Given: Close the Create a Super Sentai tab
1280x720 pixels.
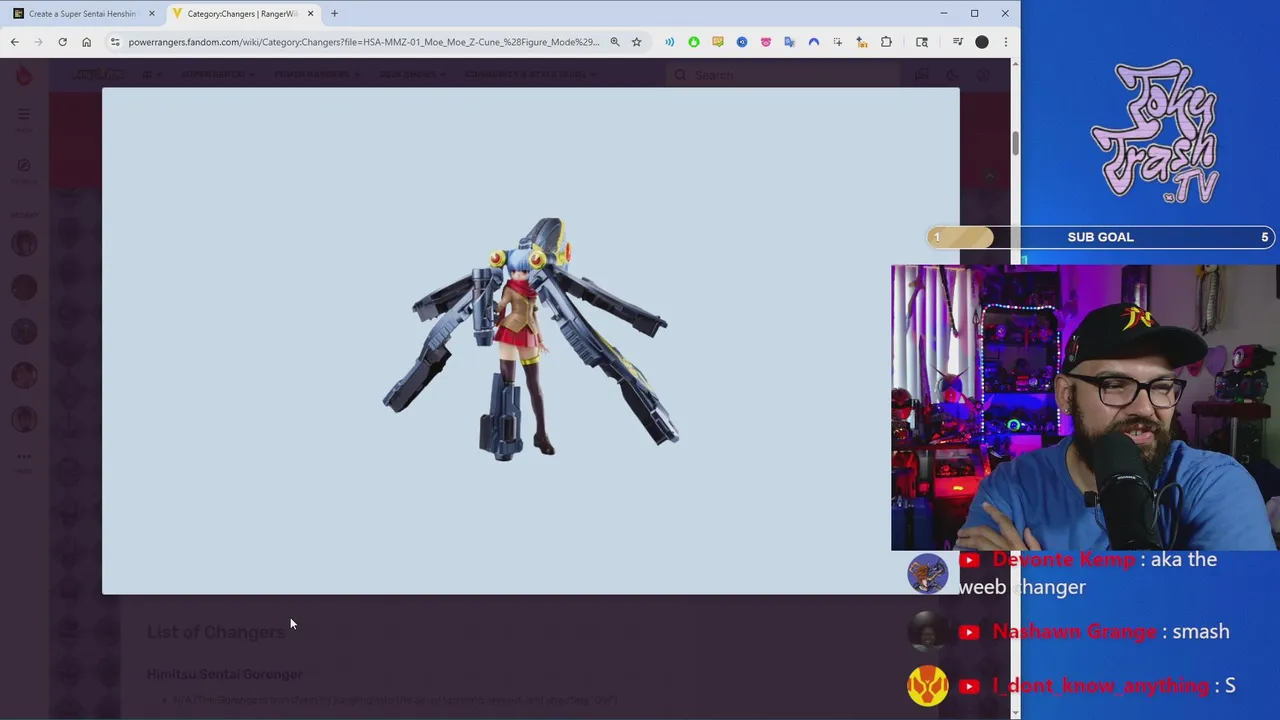Looking at the screenshot, I should click(152, 13).
